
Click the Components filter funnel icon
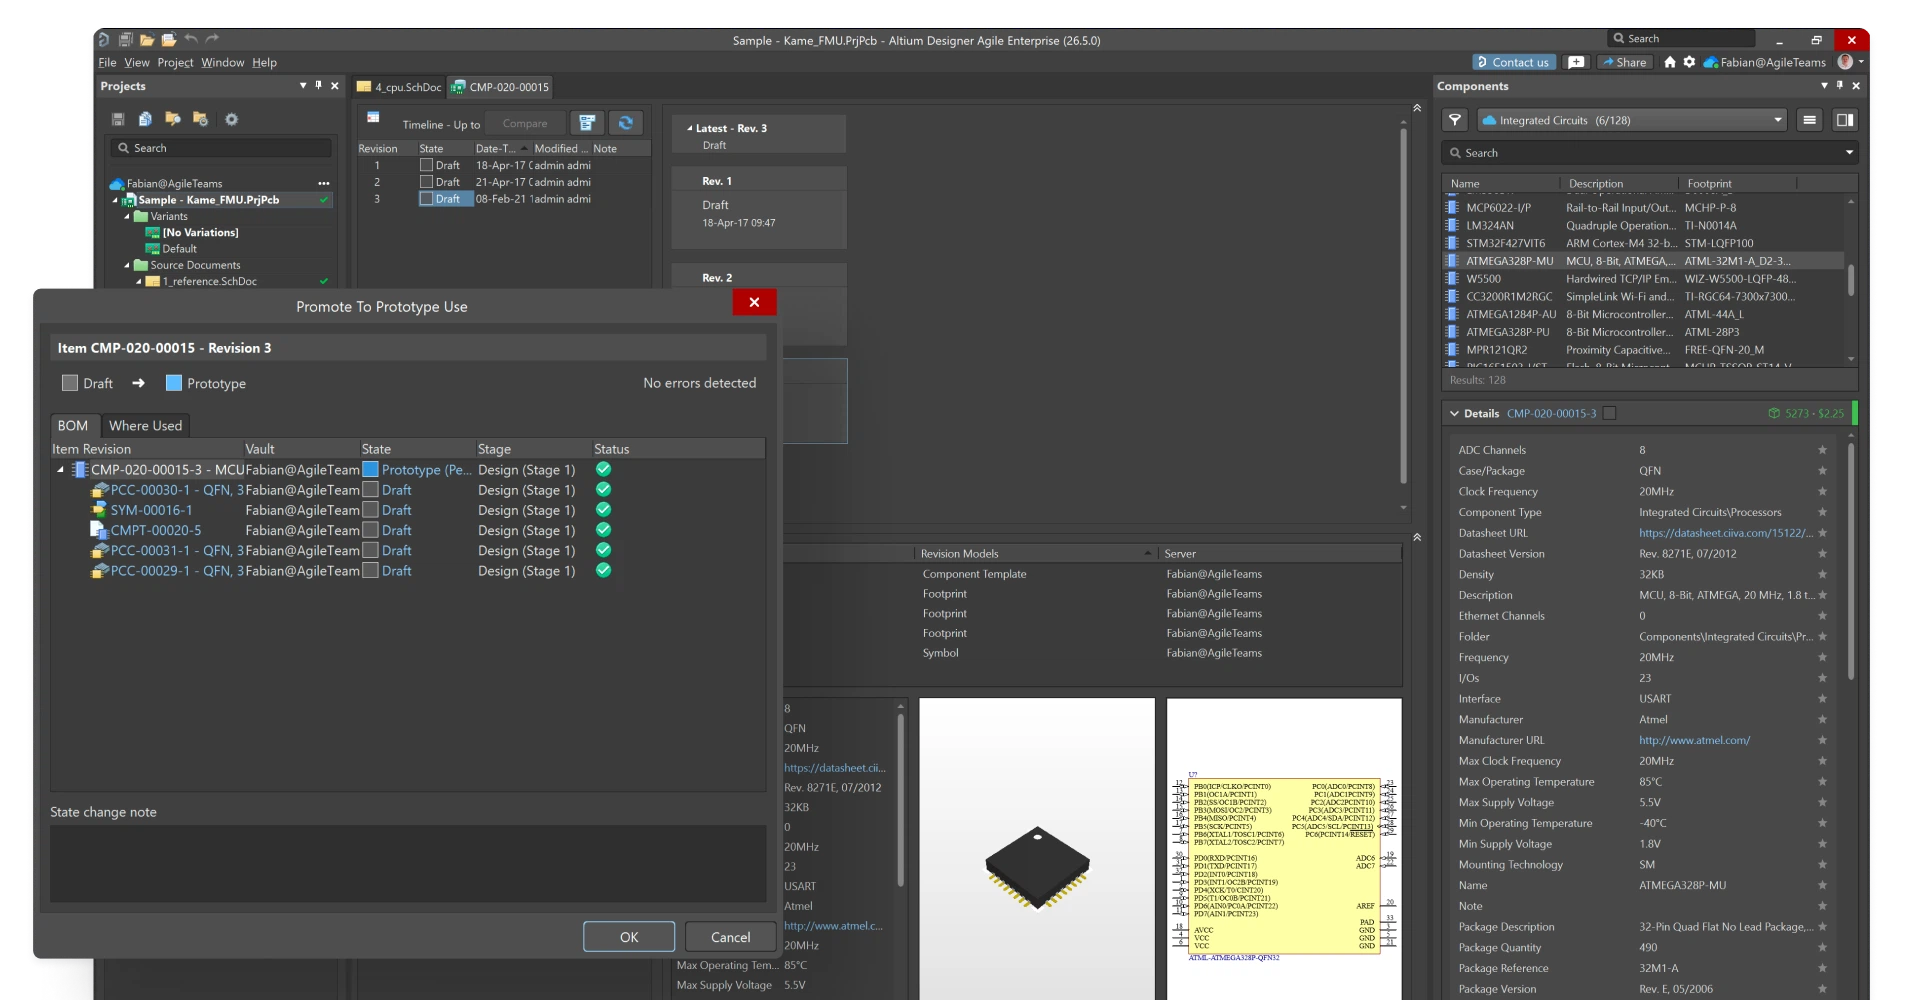[x=1455, y=120]
